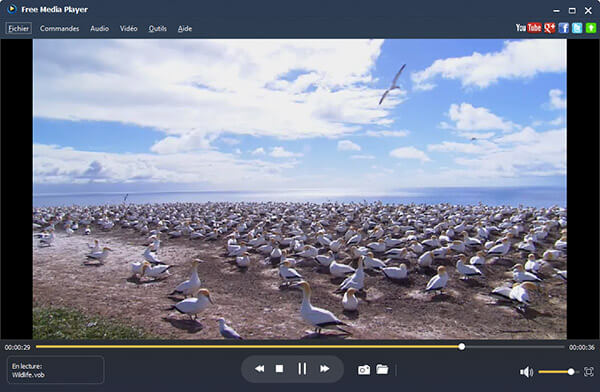Maximize the Free Media Player window
600x392 pixels.
(572, 11)
